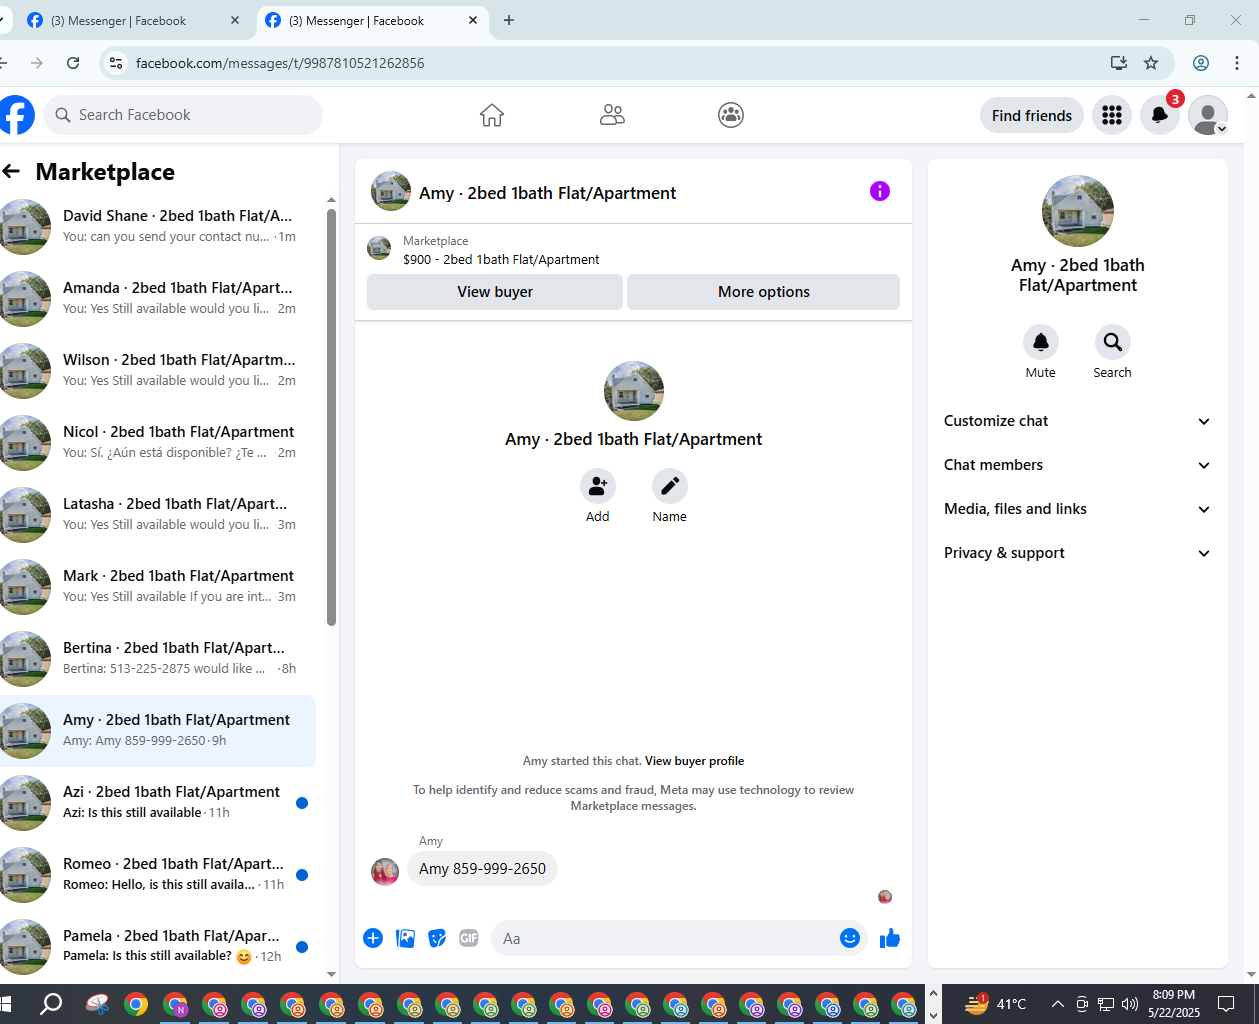Open Wilson conversation in list

(x=158, y=371)
